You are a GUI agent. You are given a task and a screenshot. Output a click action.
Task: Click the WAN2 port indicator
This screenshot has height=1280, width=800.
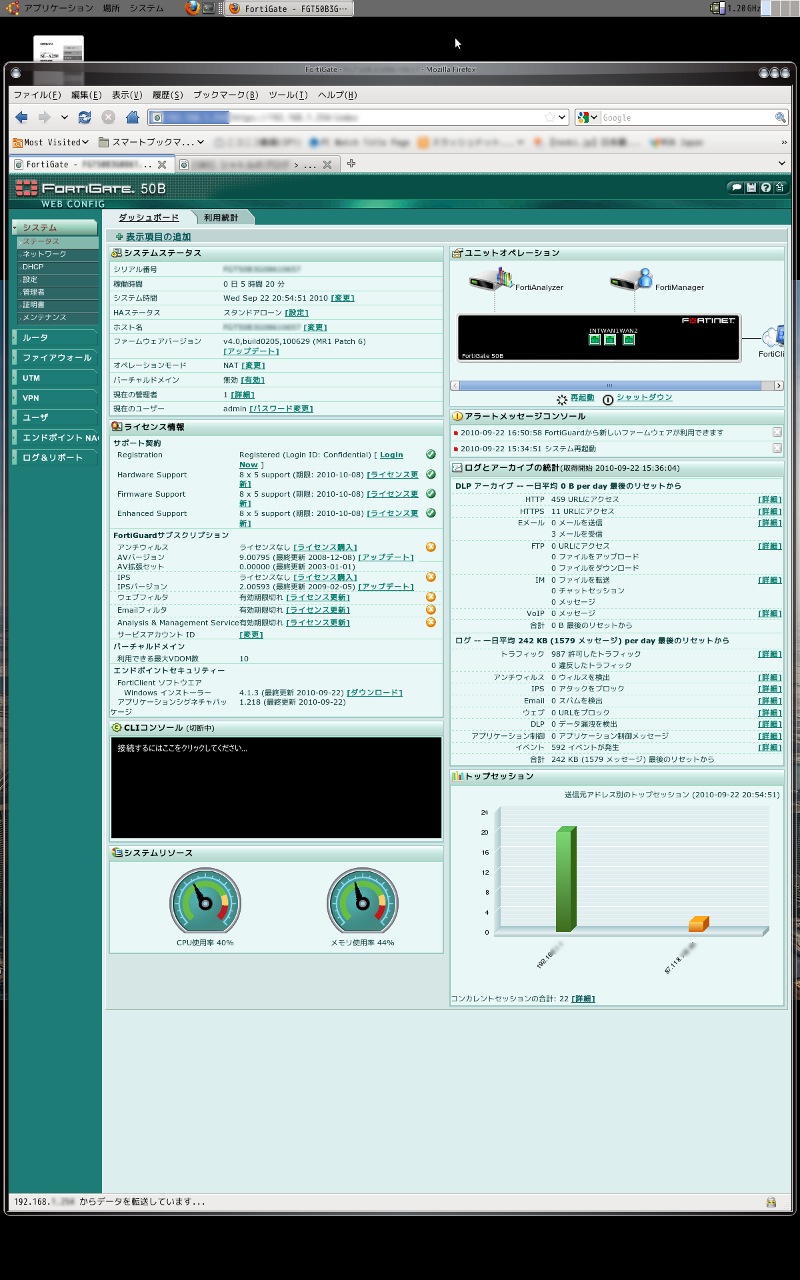629,340
